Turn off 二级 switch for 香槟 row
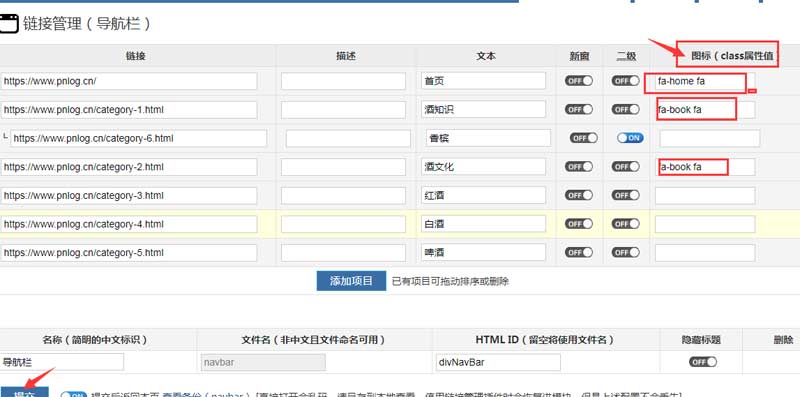The width and height of the screenshot is (800, 397). [x=630, y=138]
